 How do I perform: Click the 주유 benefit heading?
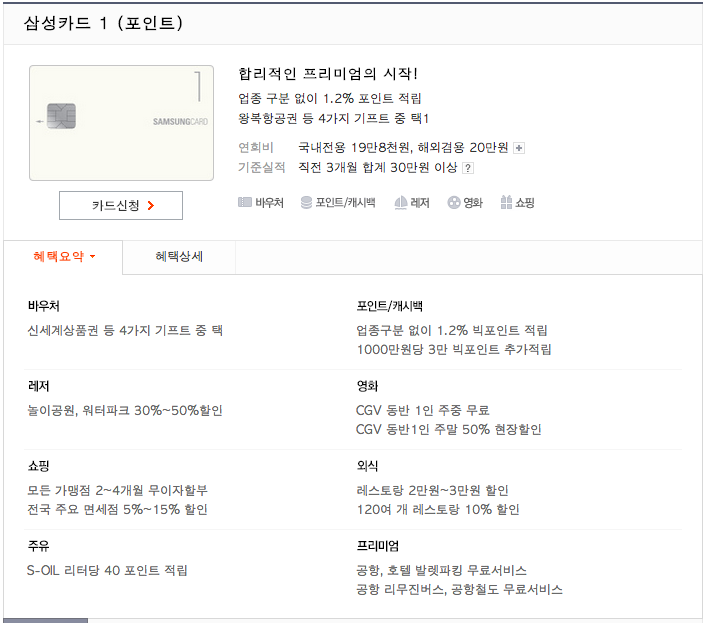pos(38,546)
